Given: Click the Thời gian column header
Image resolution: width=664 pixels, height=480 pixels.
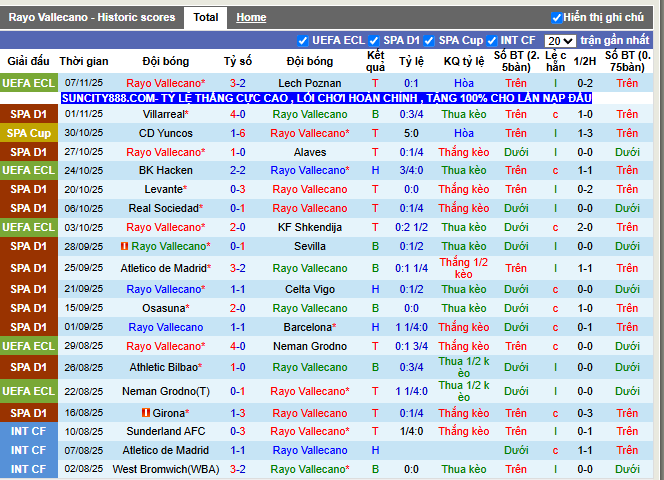Looking at the screenshot, I should (84, 61).
